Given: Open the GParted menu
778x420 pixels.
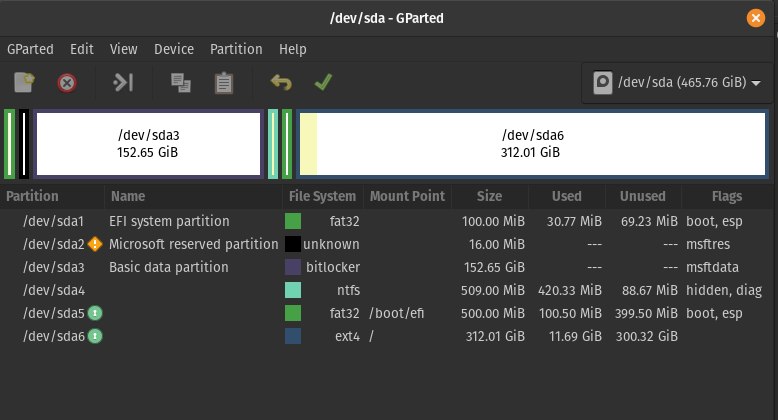Looking at the screenshot, I should tap(30, 49).
